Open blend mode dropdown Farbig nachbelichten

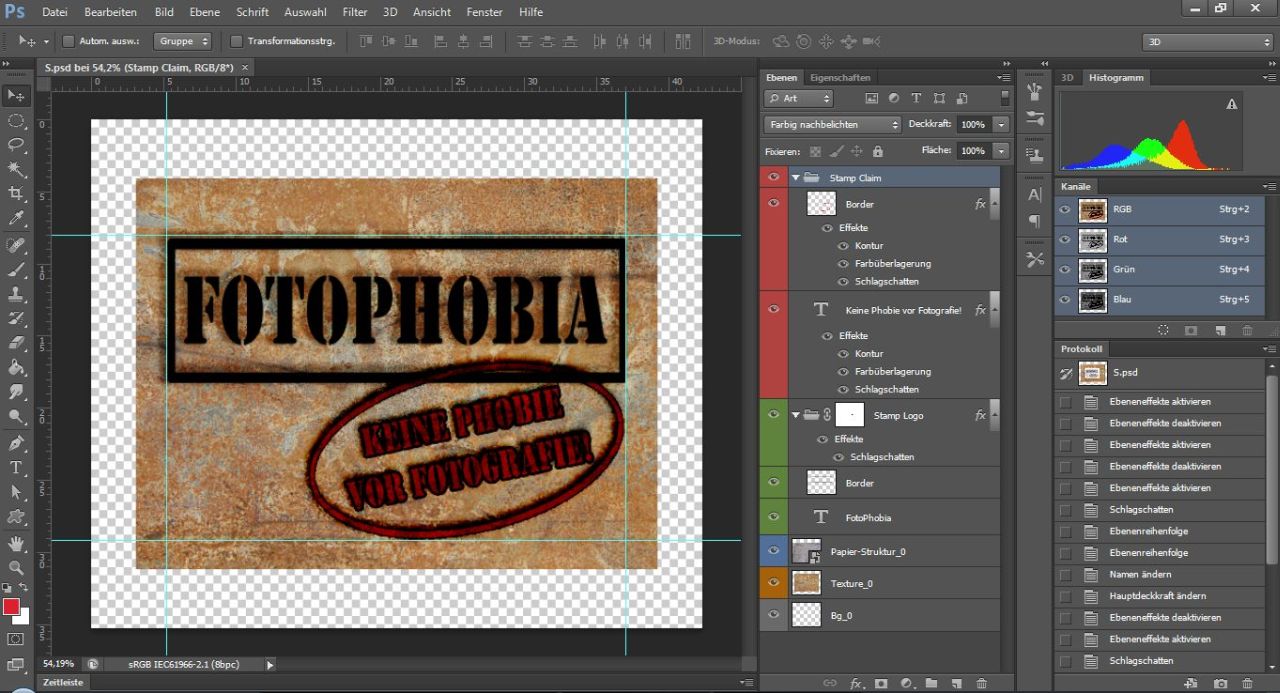[832, 125]
